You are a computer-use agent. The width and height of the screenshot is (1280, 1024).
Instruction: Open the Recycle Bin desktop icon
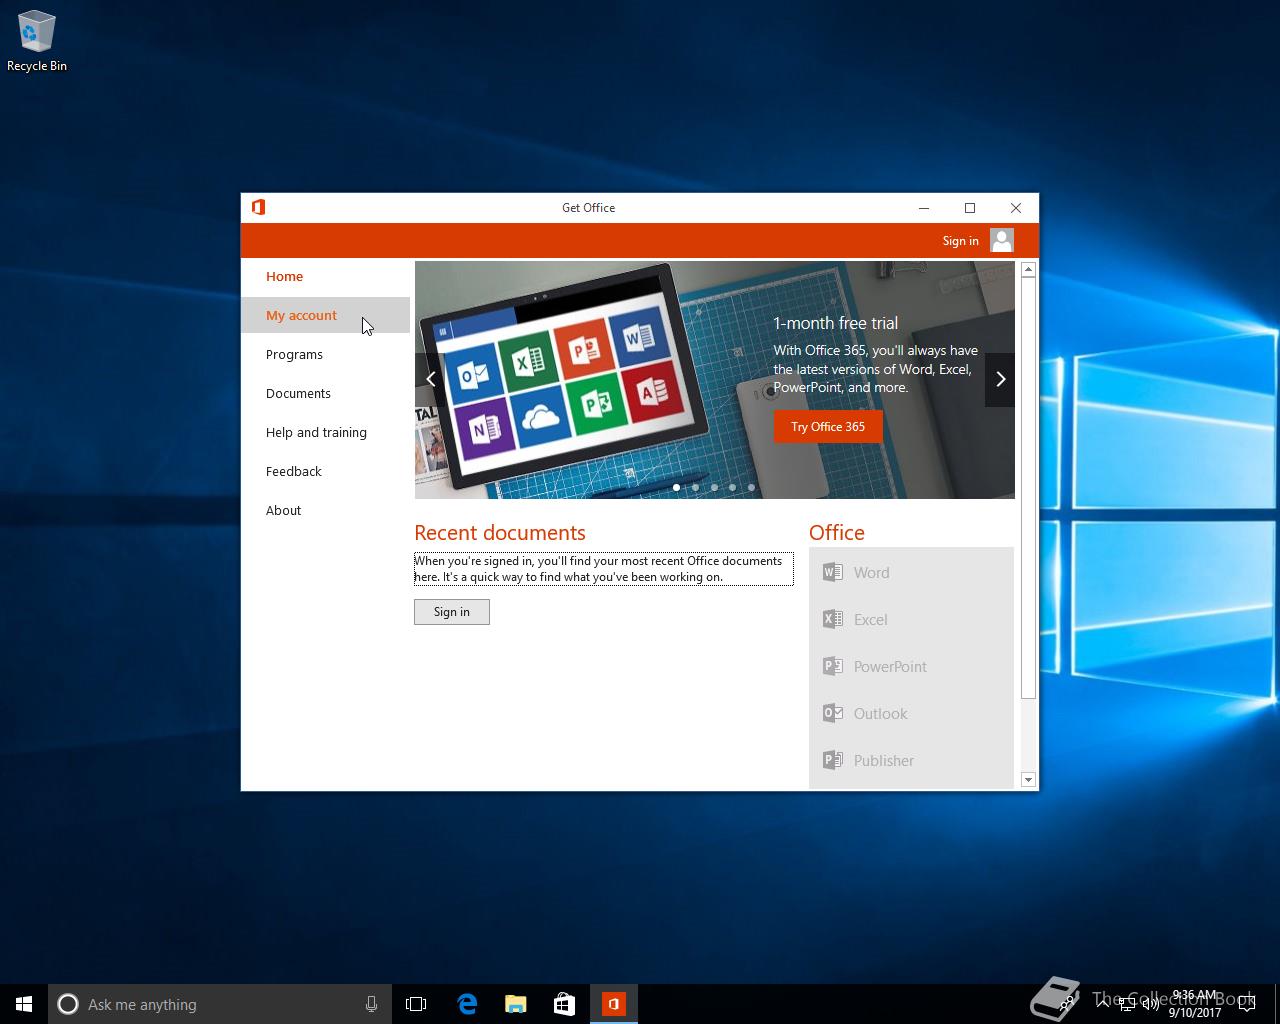[37, 42]
